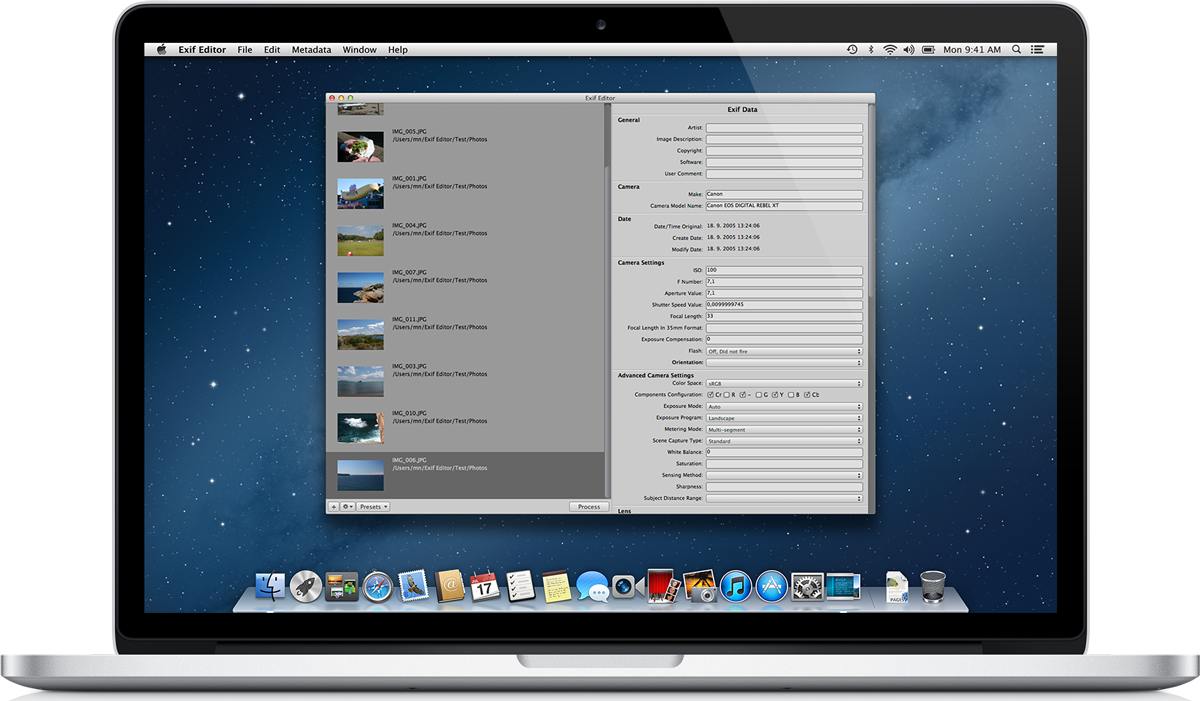Open the File menu
1200x701 pixels.
point(245,49)
